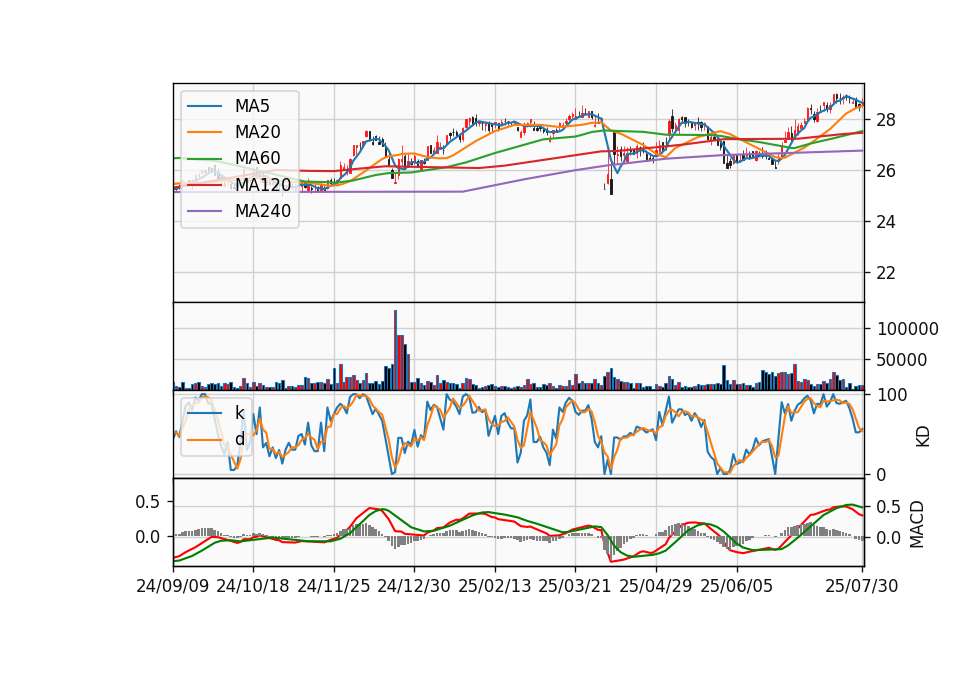
Task: Click the k legend label in KD panel
Action: coord(239,413)
